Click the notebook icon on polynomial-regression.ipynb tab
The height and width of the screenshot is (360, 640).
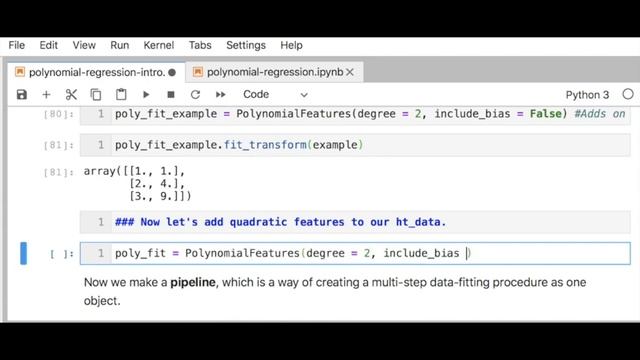pyautogui.click(x=198, y=72)
